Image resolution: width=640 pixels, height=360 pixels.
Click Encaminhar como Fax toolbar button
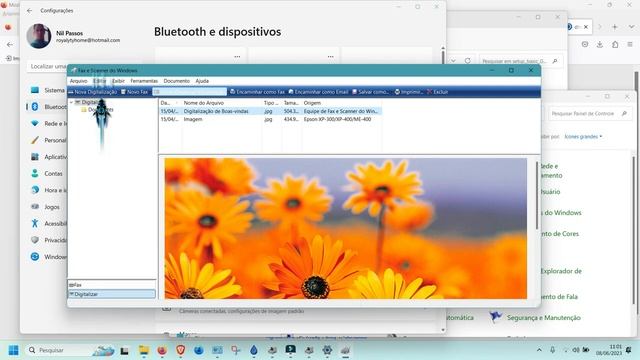tap(257, 92)
